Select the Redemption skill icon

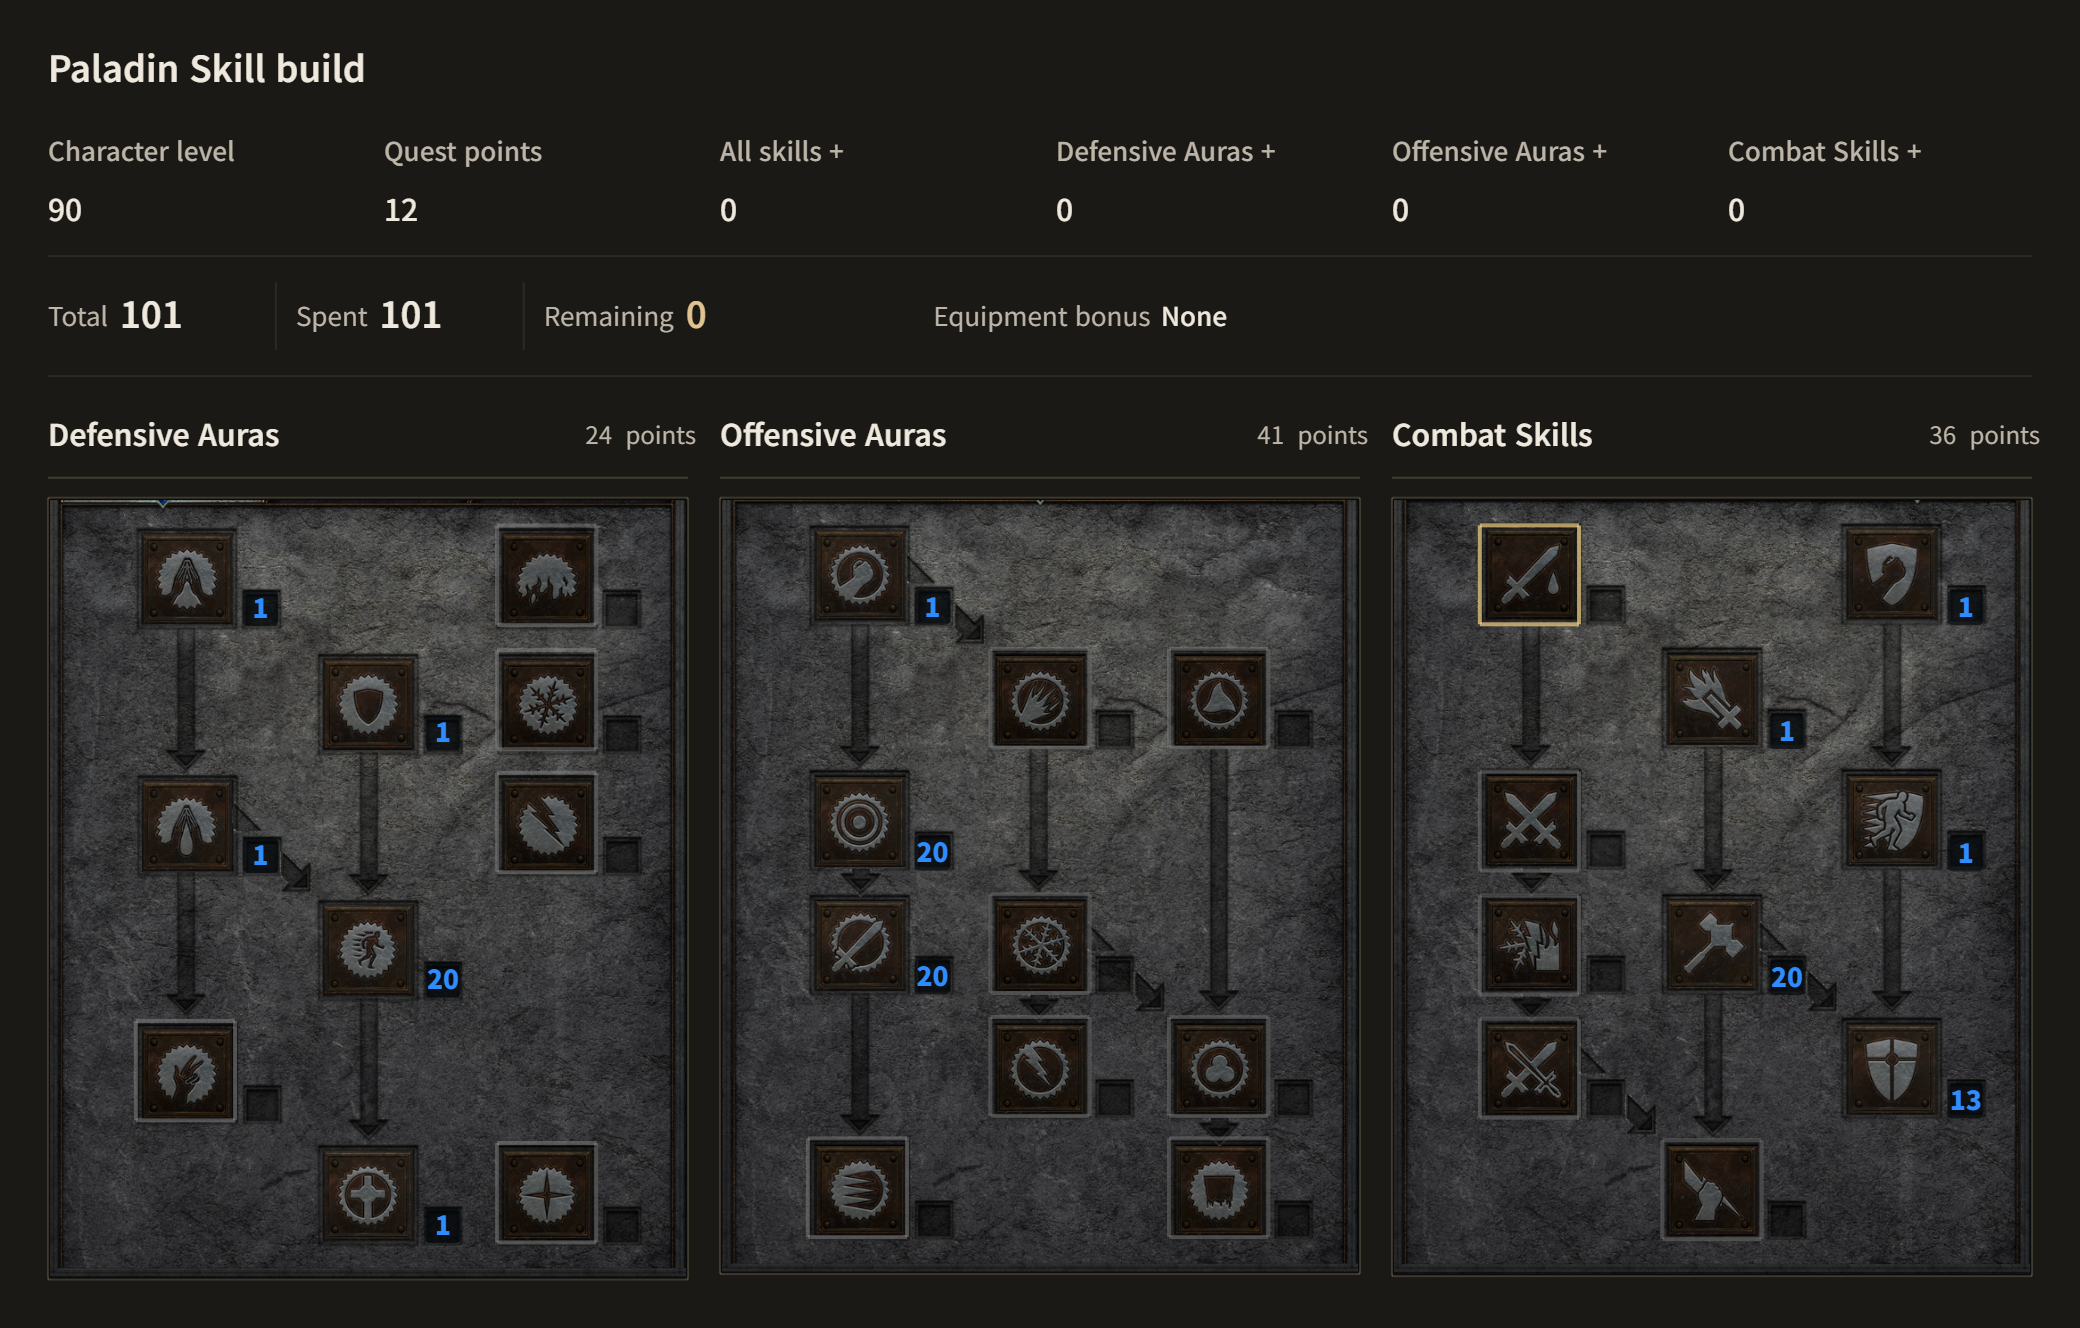368,1194
